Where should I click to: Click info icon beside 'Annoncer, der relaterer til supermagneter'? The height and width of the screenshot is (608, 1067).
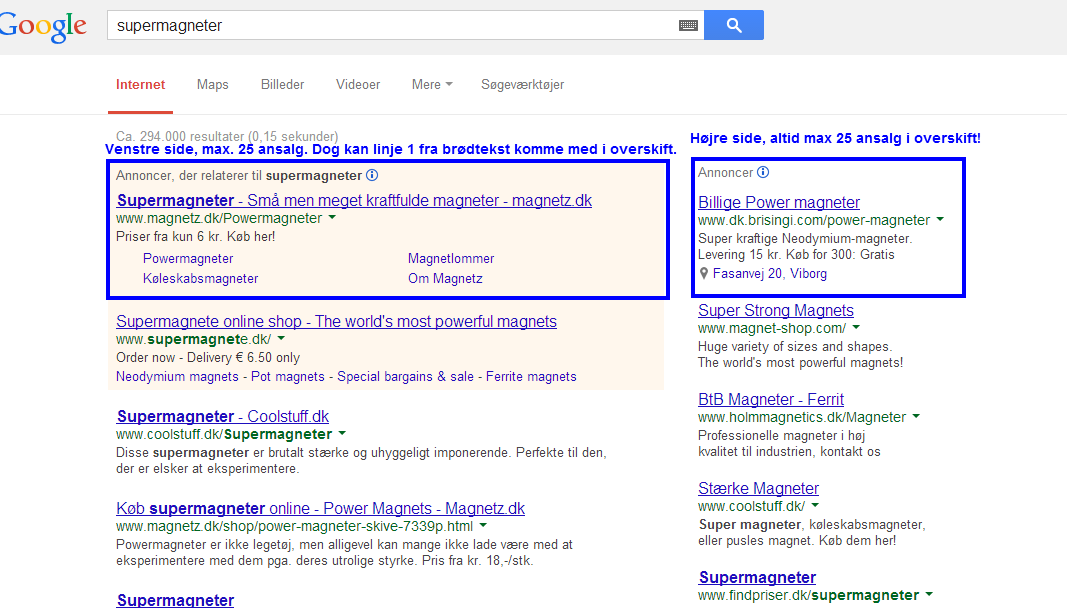(x=372, y=175)
